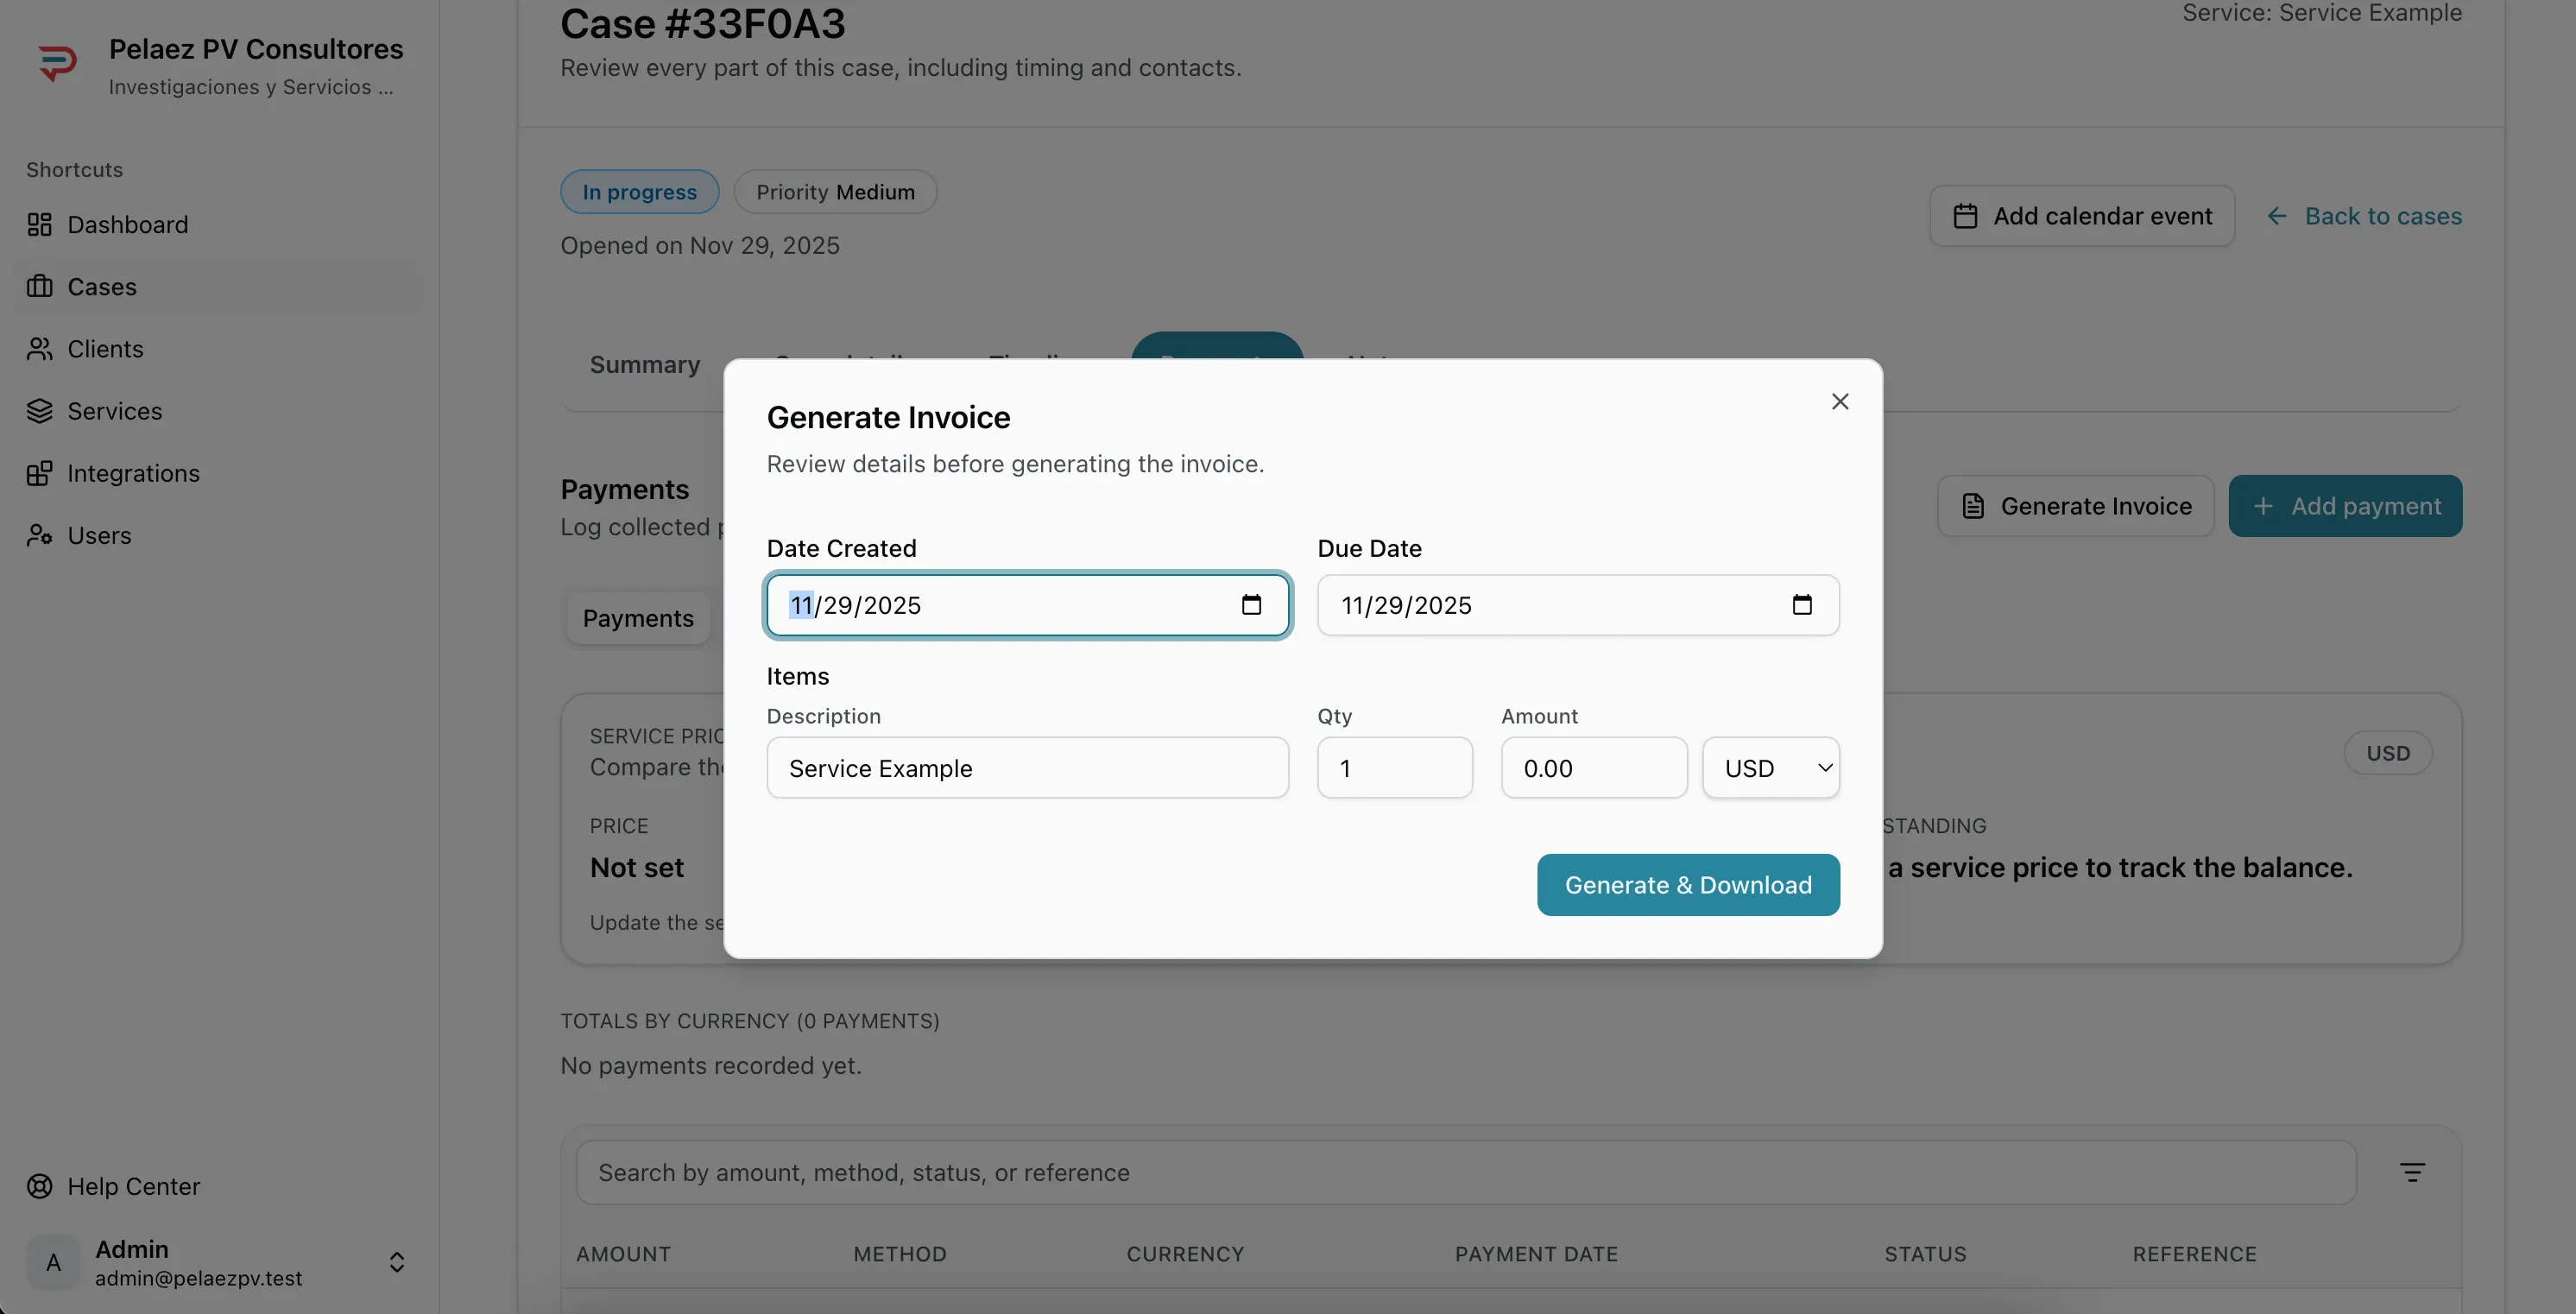This screenshot has height=1314, width=2576.
Task: Expand the Admin account switcher
Action: point(397,1263)
